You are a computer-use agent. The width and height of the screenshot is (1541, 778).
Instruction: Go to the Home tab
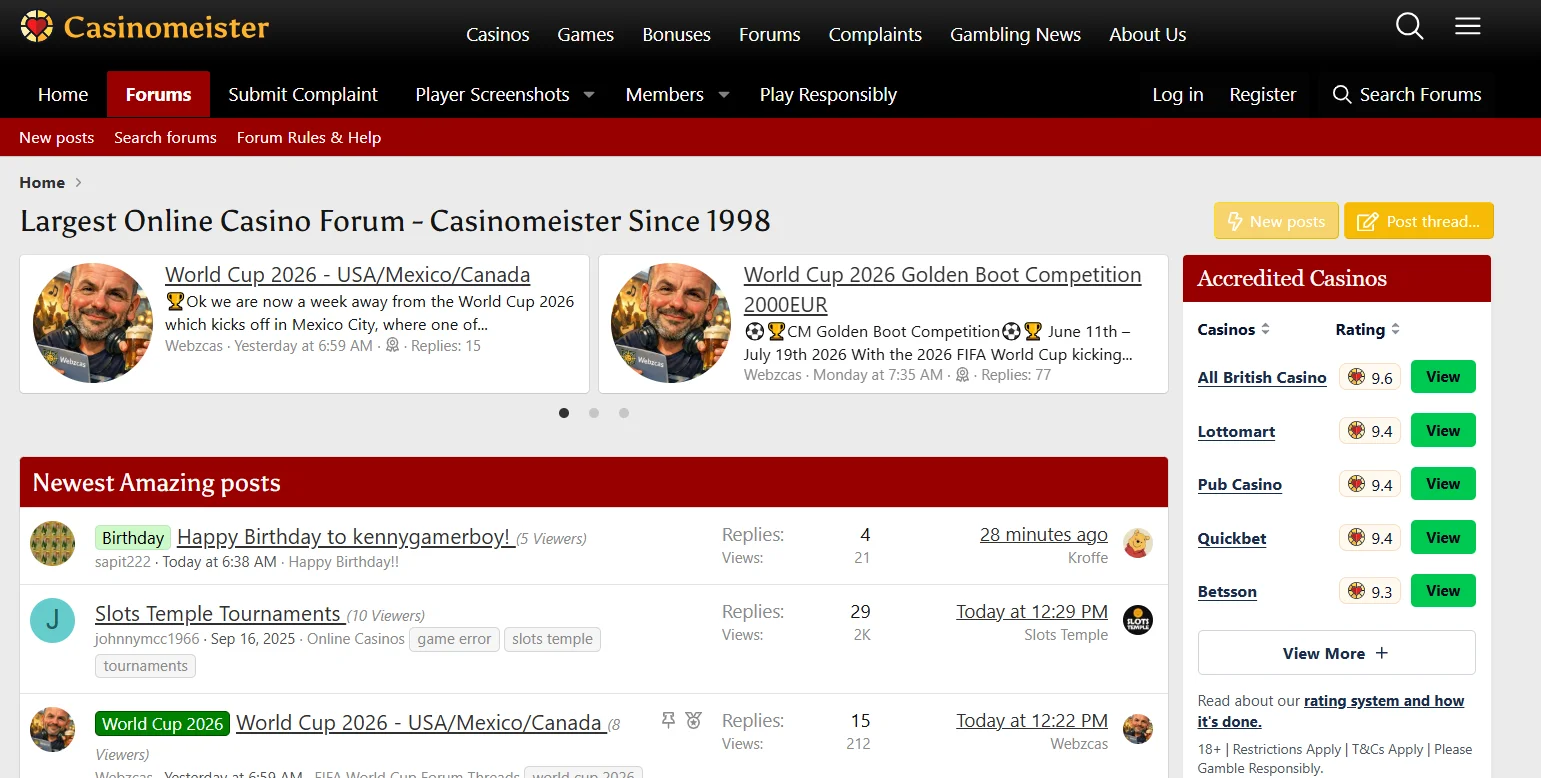coord(63,94)
